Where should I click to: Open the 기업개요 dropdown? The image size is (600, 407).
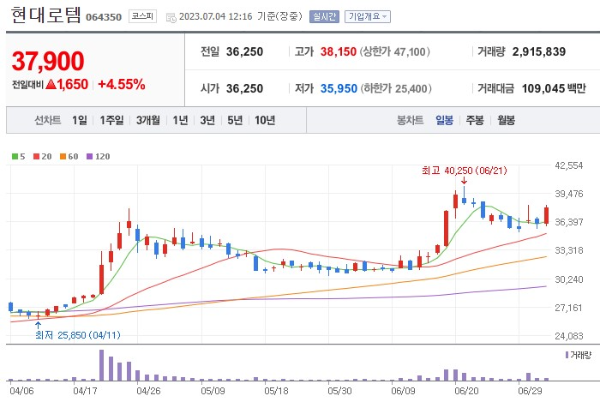367,16
